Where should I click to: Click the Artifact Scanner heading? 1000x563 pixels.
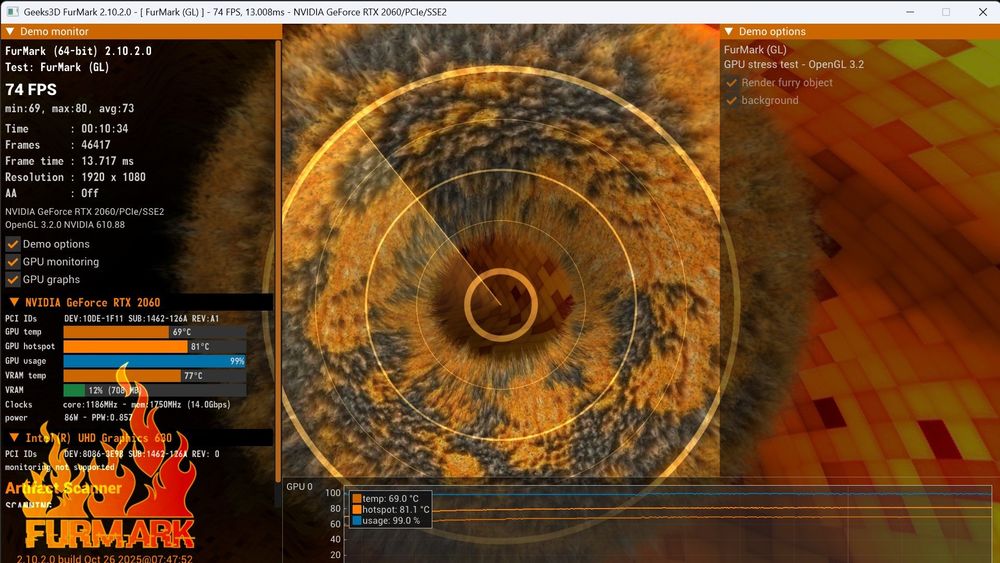pyautogui.click(x=63, y=488)
